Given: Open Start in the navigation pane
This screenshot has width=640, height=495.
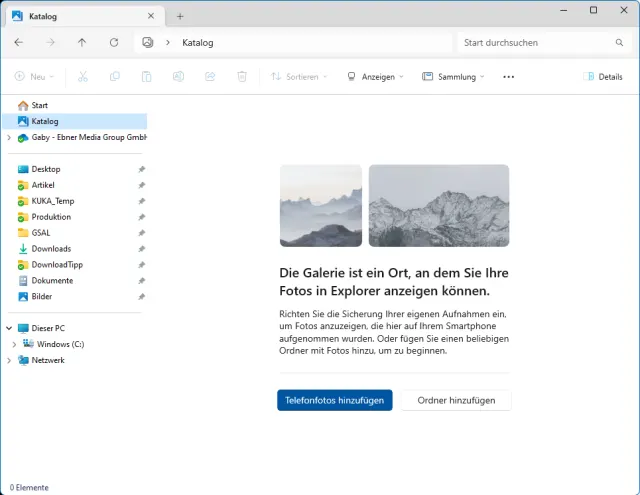Looking at the screenshot, I should tap(39, 105).
